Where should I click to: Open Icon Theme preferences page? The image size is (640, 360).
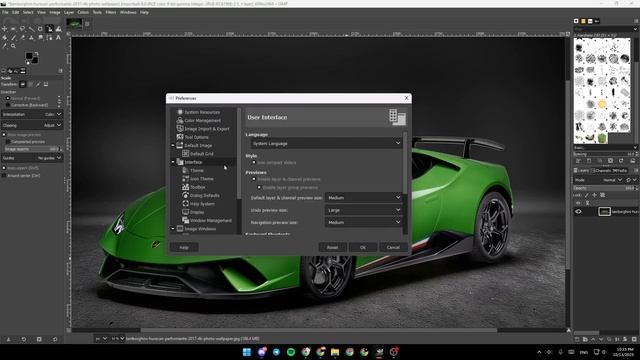[202, 179]
